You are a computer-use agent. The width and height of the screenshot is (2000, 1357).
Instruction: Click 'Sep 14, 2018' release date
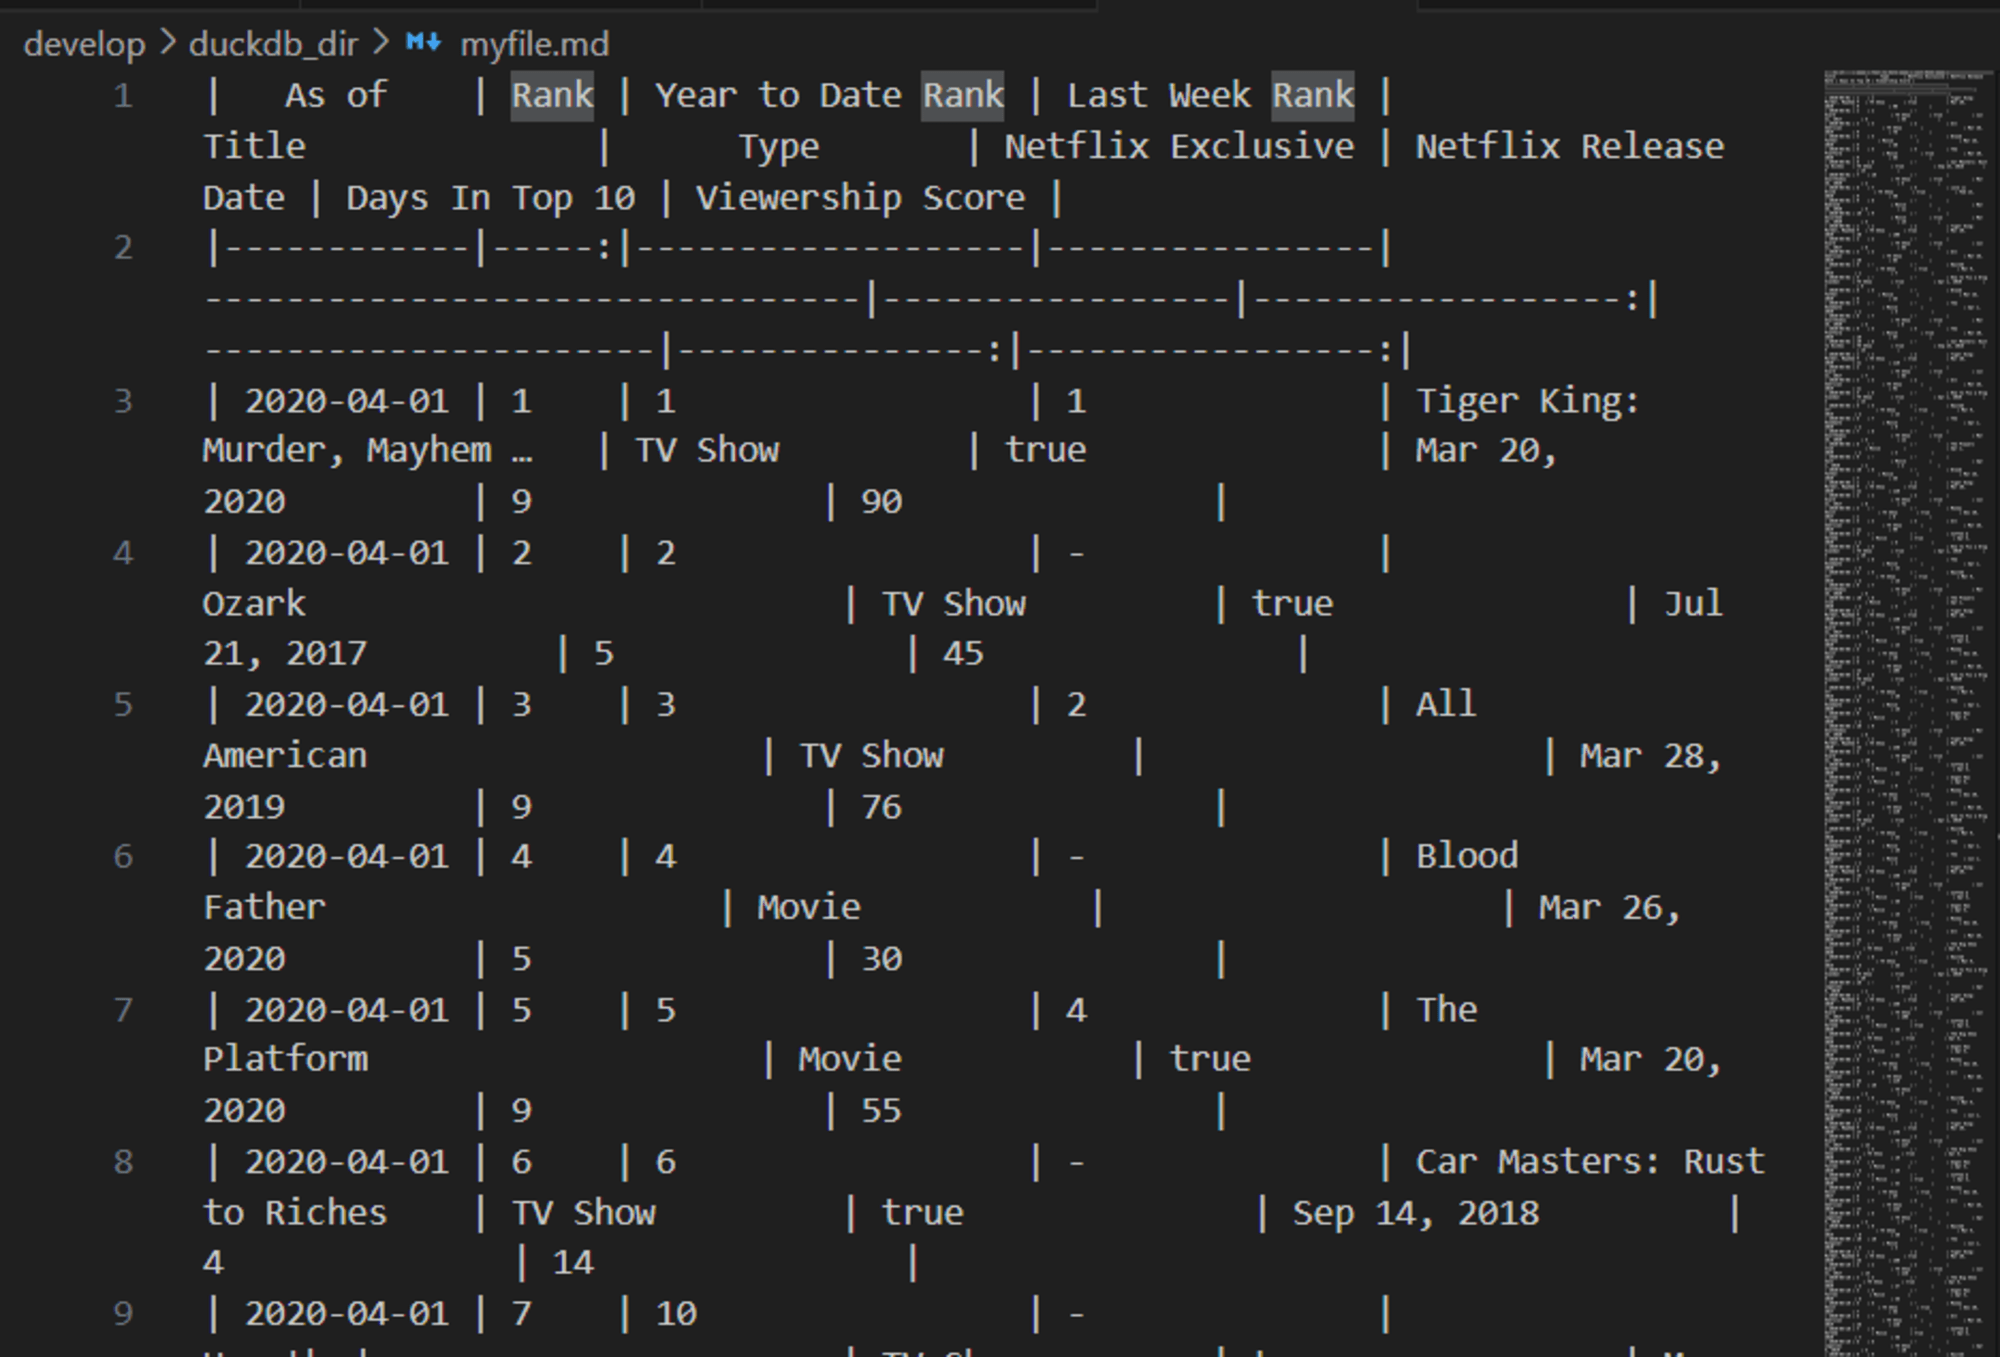click(1416, 1212)
